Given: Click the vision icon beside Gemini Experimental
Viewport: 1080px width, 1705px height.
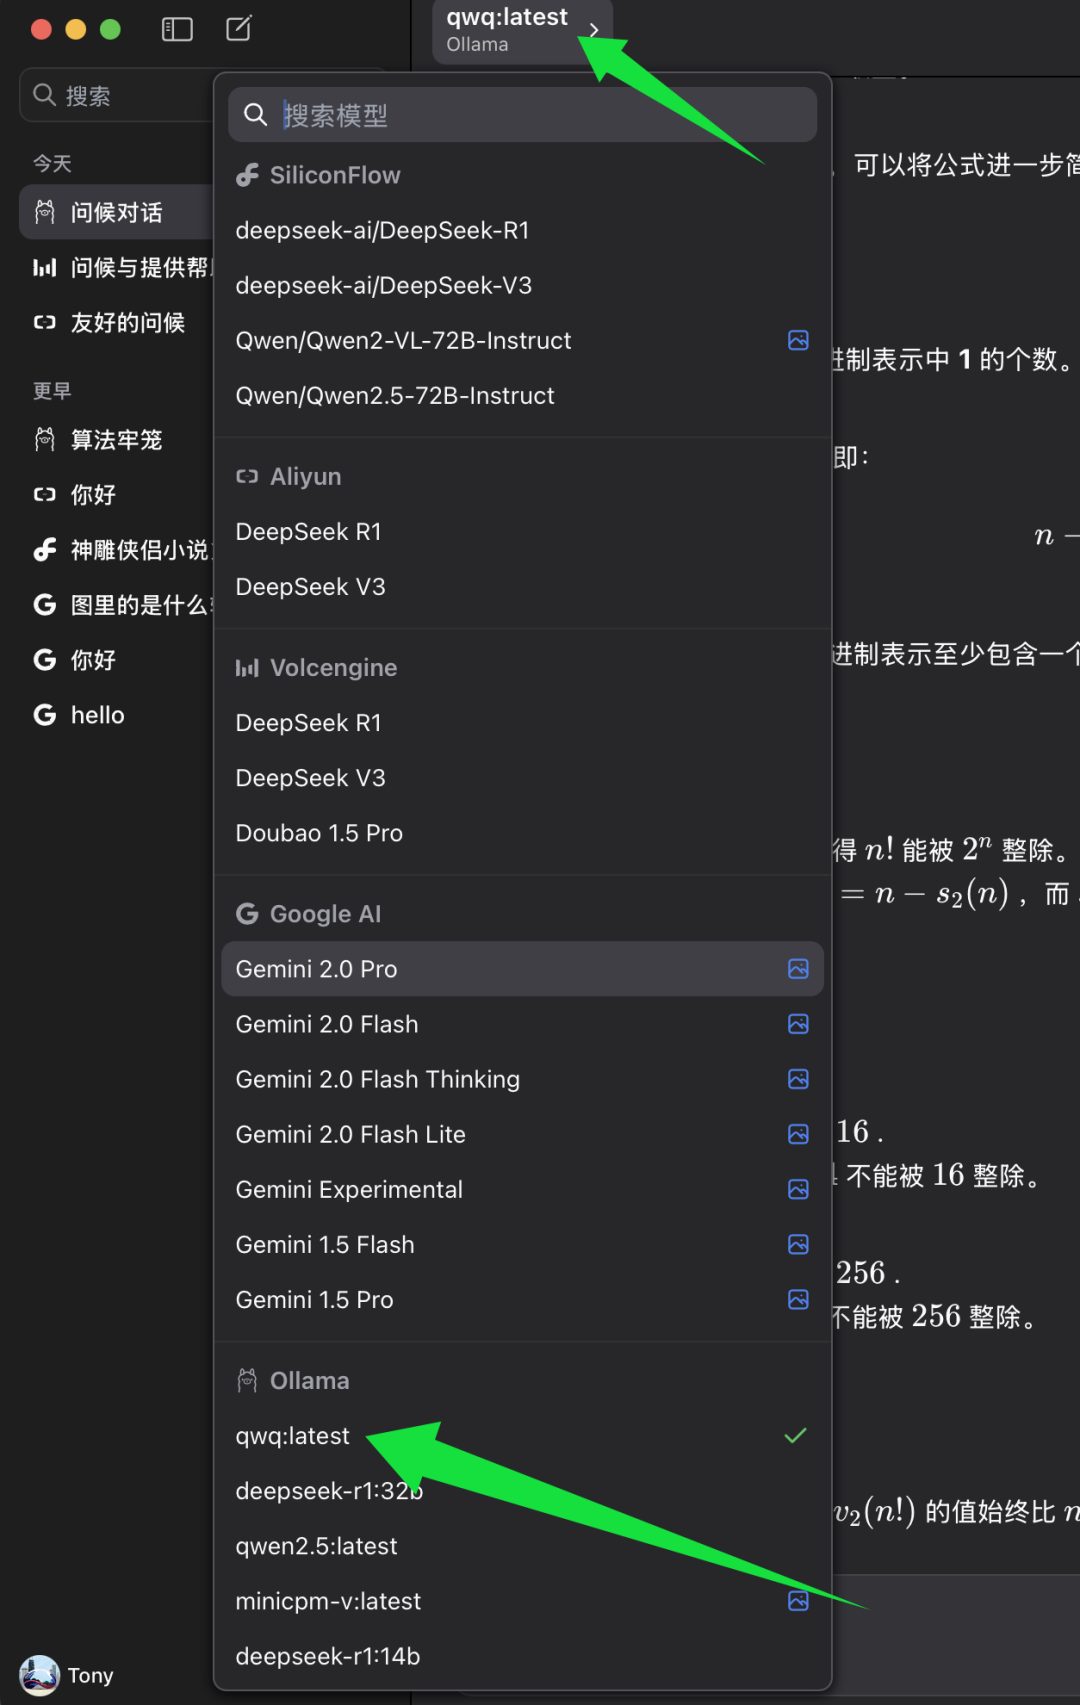Looking at the screenshot, I should [798, 1189].
